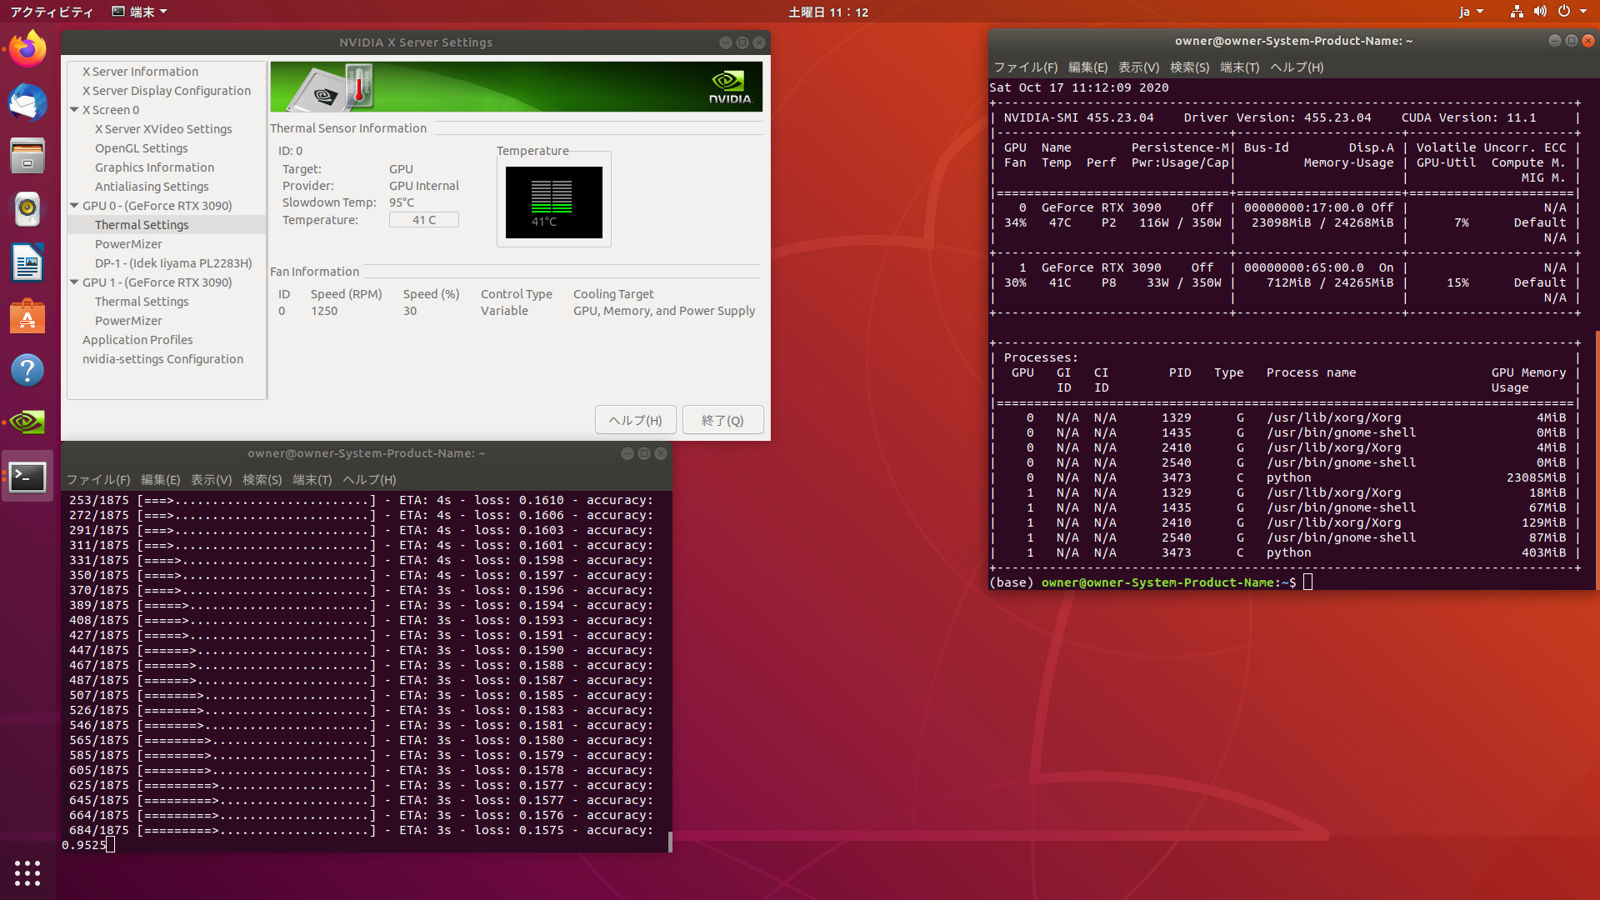Image resolution: width=1600 pixels, height=900 pixels.
Task: Select DP-1 Idek Iiyama PL2283H entry
Action: click(173, 263)
